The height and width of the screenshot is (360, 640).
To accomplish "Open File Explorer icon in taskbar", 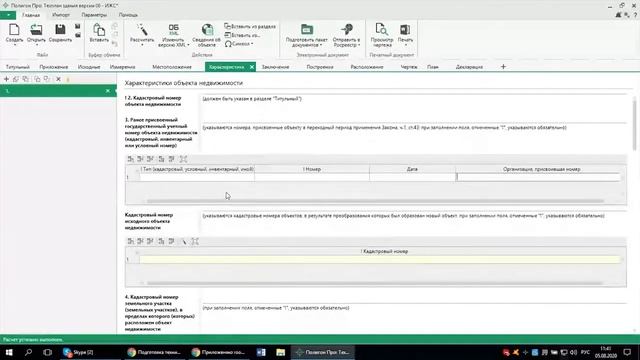I will click(280, 352).
